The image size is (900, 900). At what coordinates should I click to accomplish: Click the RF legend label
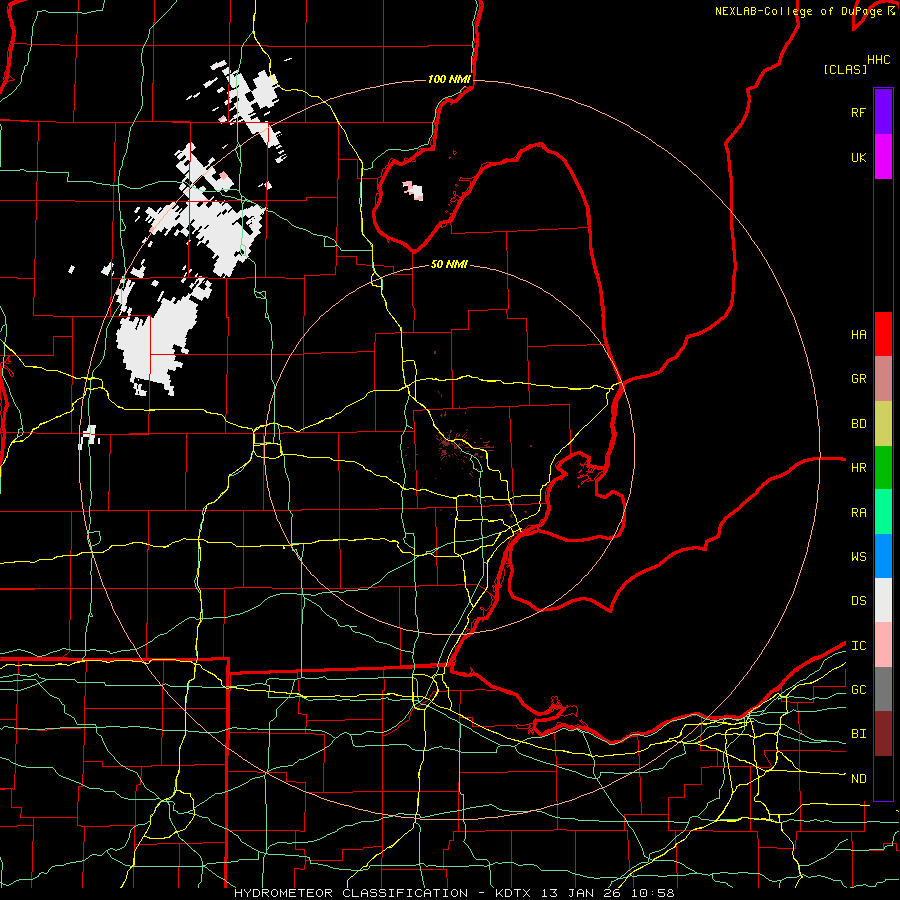pyautogui.click(x=859, y=112)
